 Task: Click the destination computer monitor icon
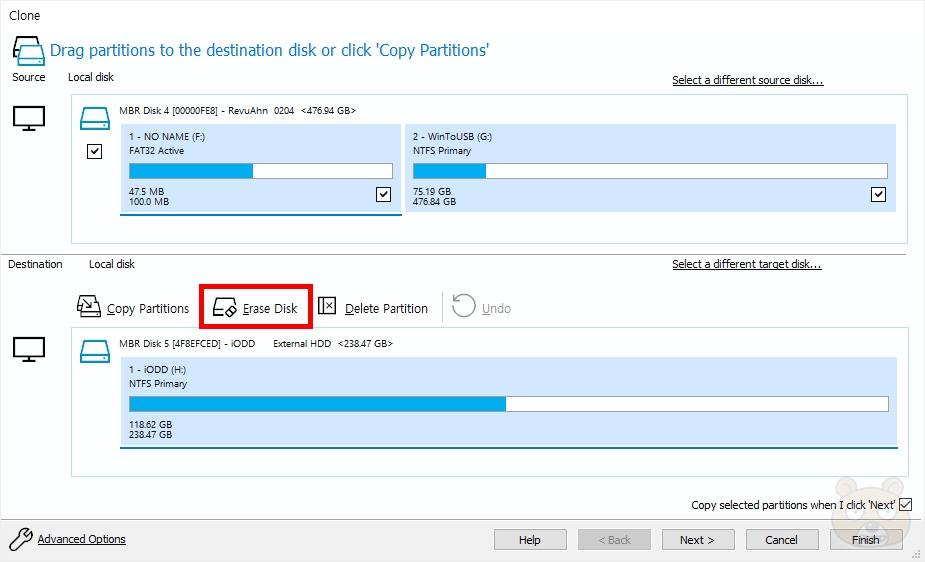(x=29, y=350)
